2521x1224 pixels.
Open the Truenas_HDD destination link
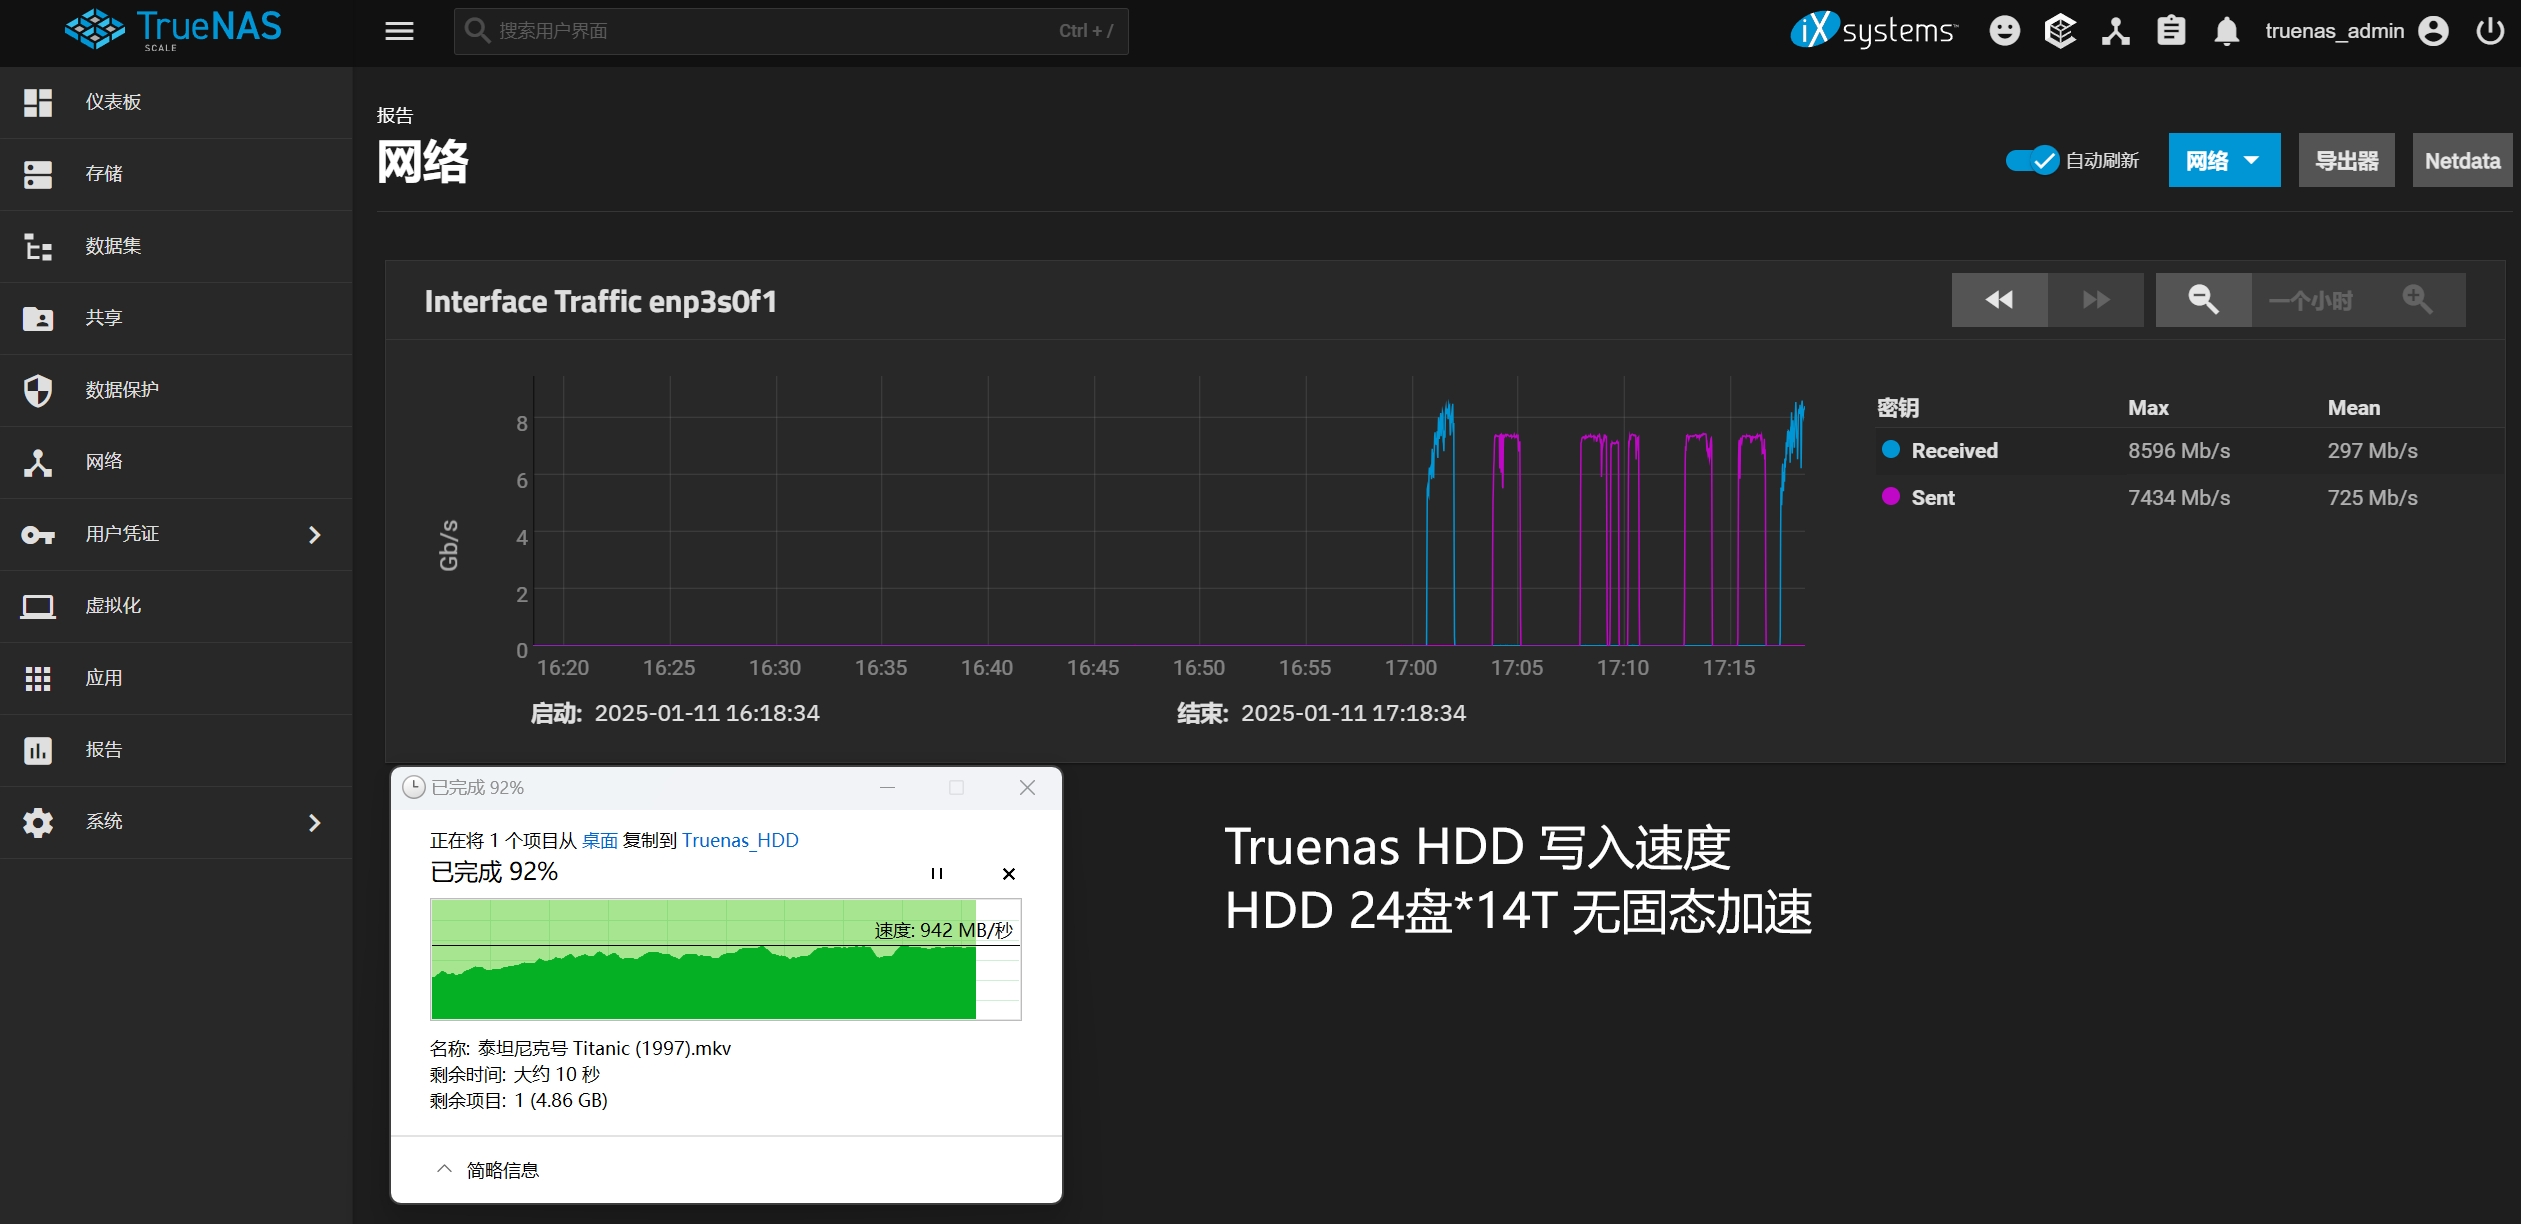point(740,840)
